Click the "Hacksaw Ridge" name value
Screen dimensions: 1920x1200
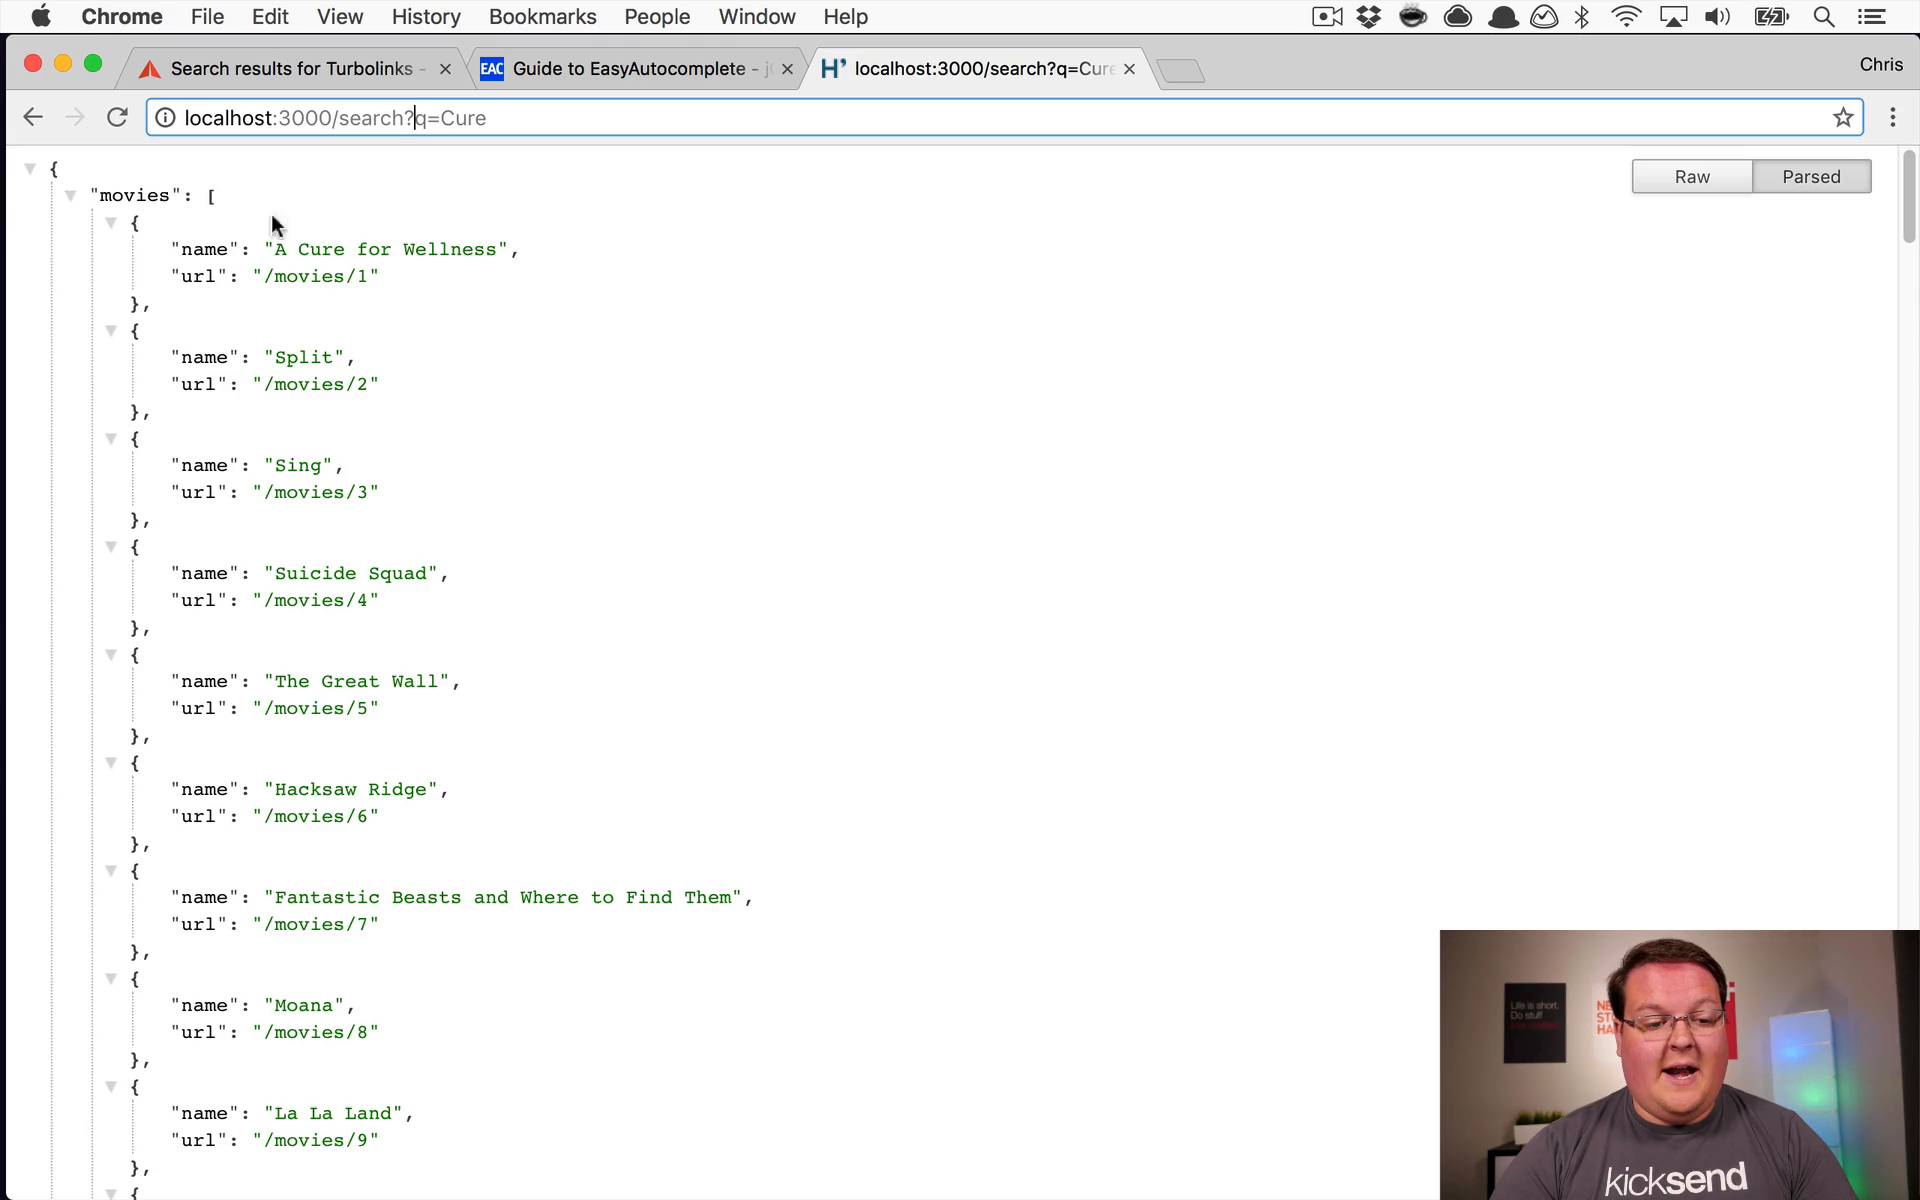(351, 790)
